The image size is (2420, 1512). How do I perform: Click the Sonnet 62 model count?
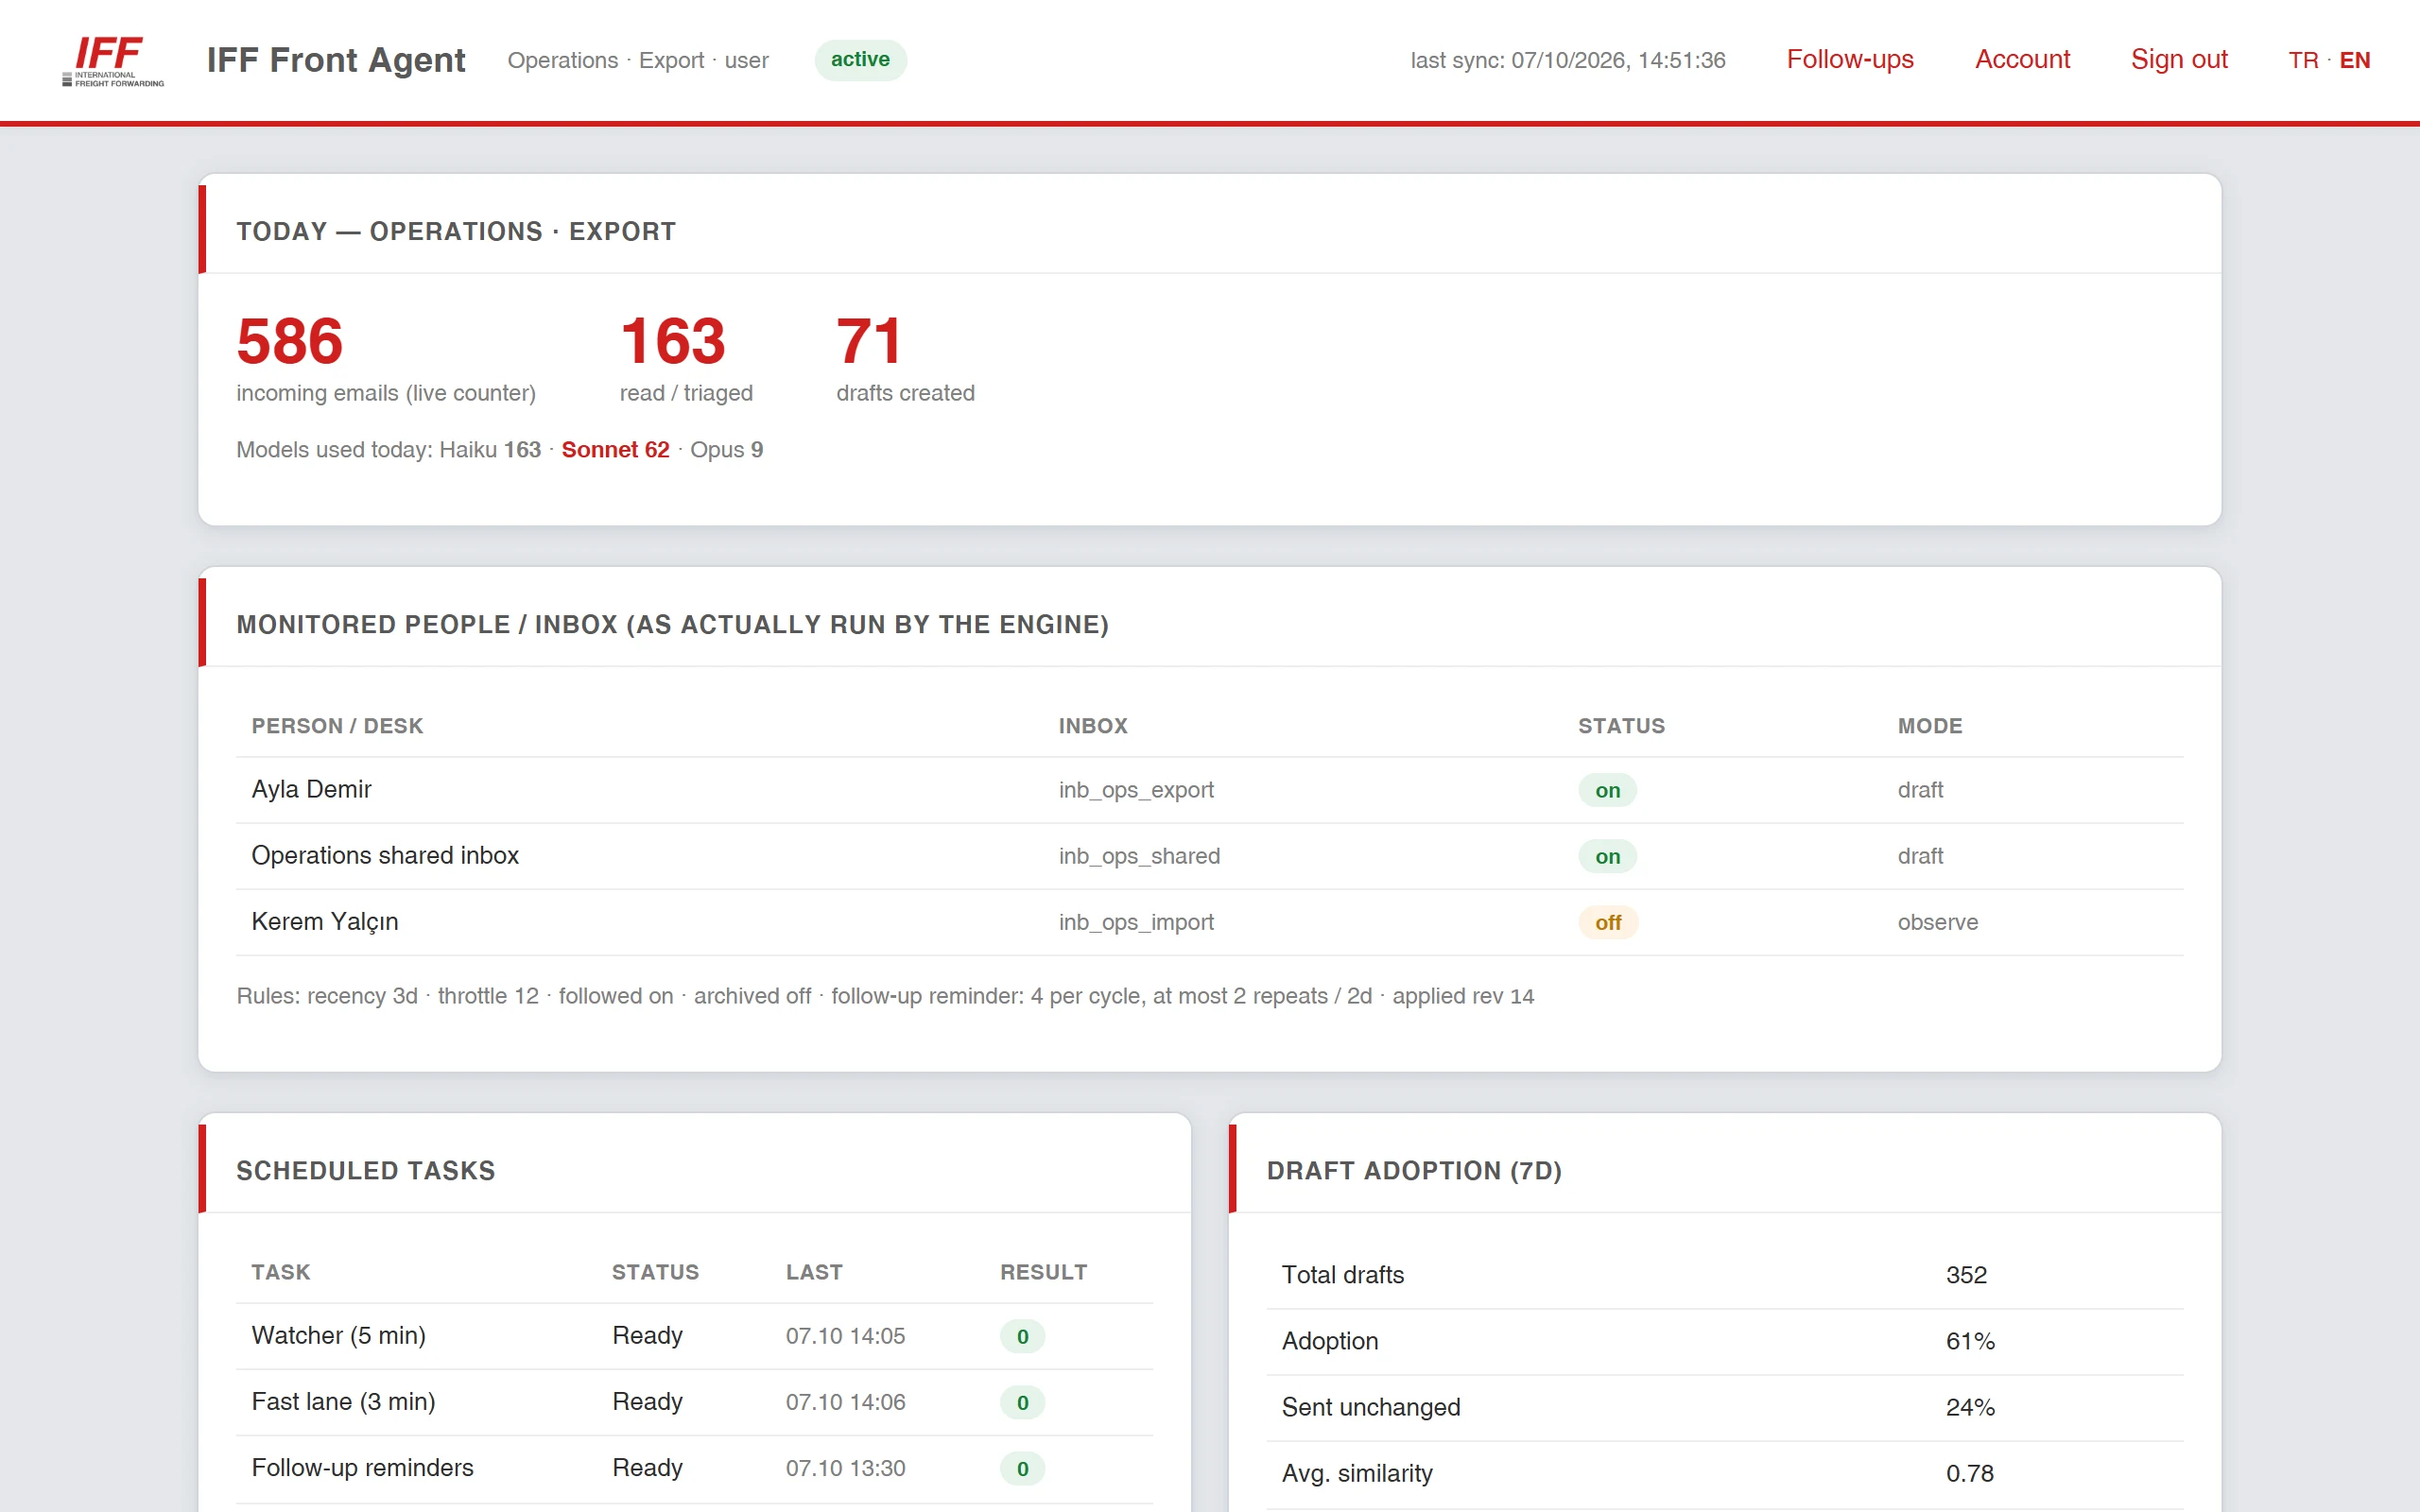(x=615, y=450)
